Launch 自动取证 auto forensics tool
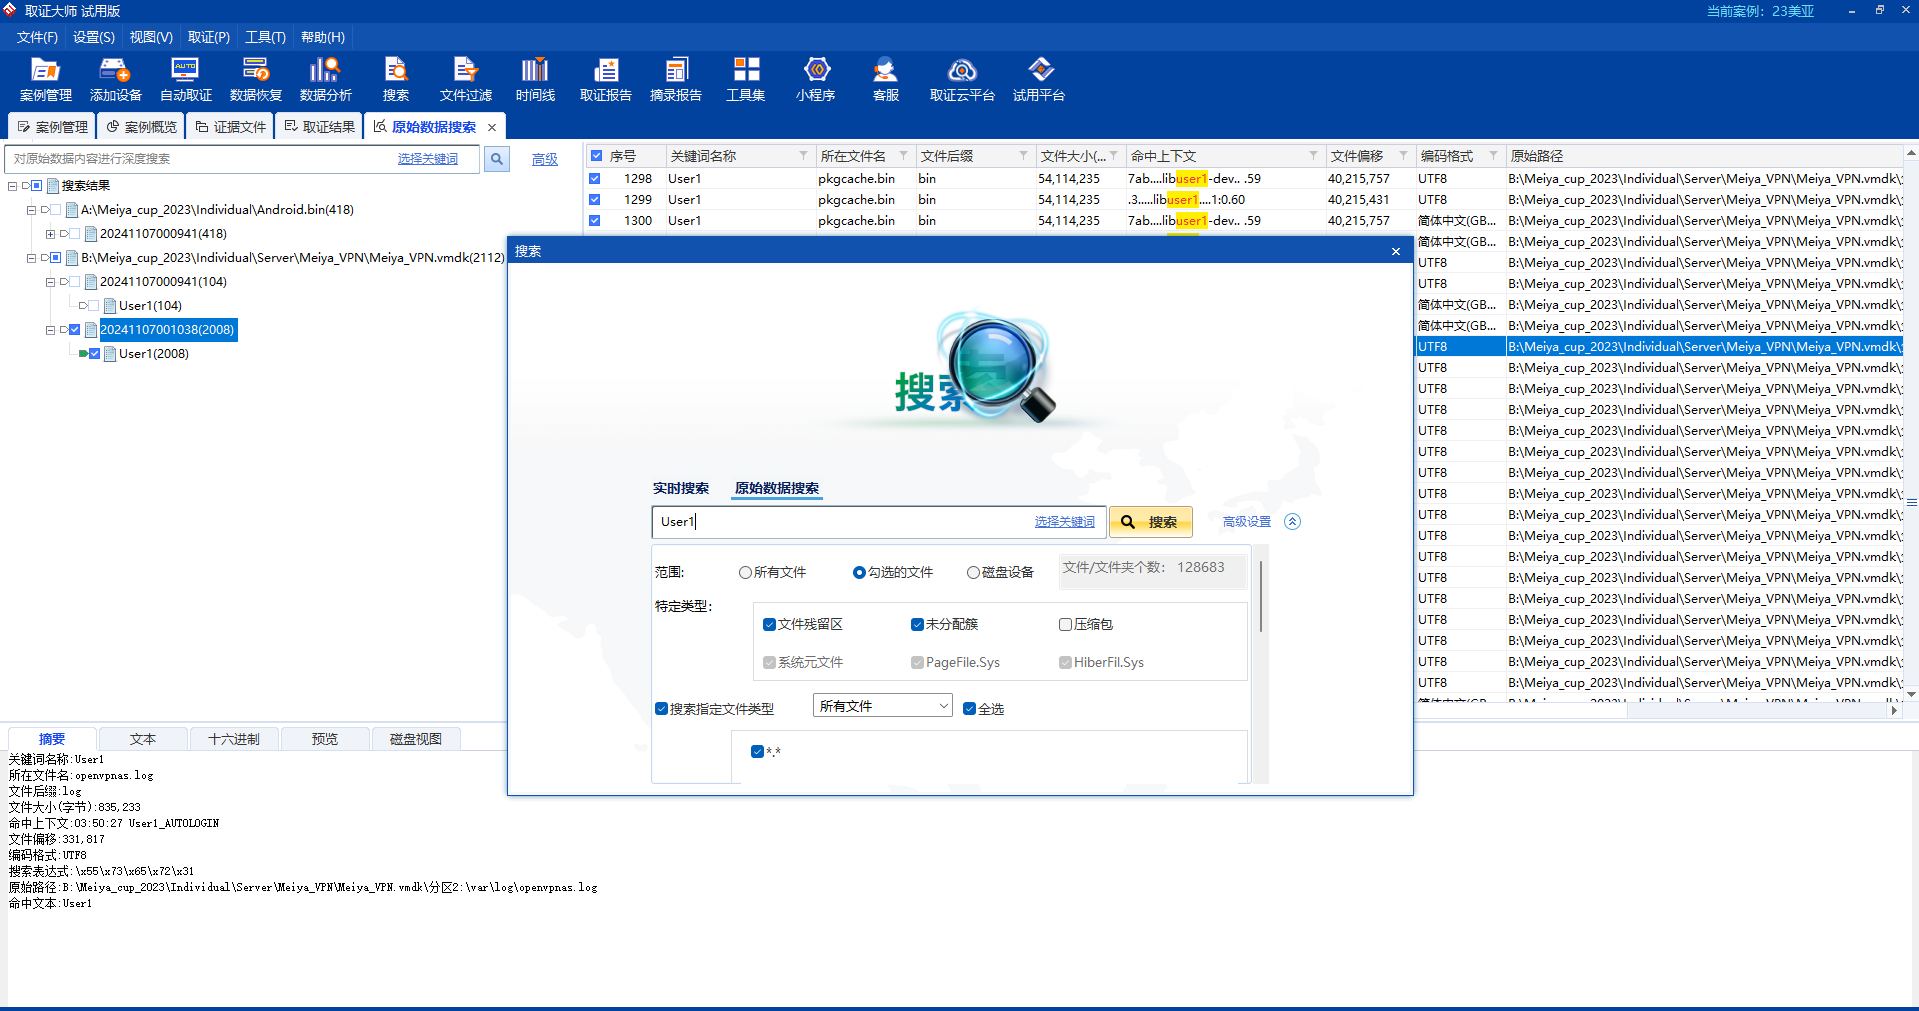This screenshot has width=1919, height=1011. pyautogui.click(x=185, y=79)
